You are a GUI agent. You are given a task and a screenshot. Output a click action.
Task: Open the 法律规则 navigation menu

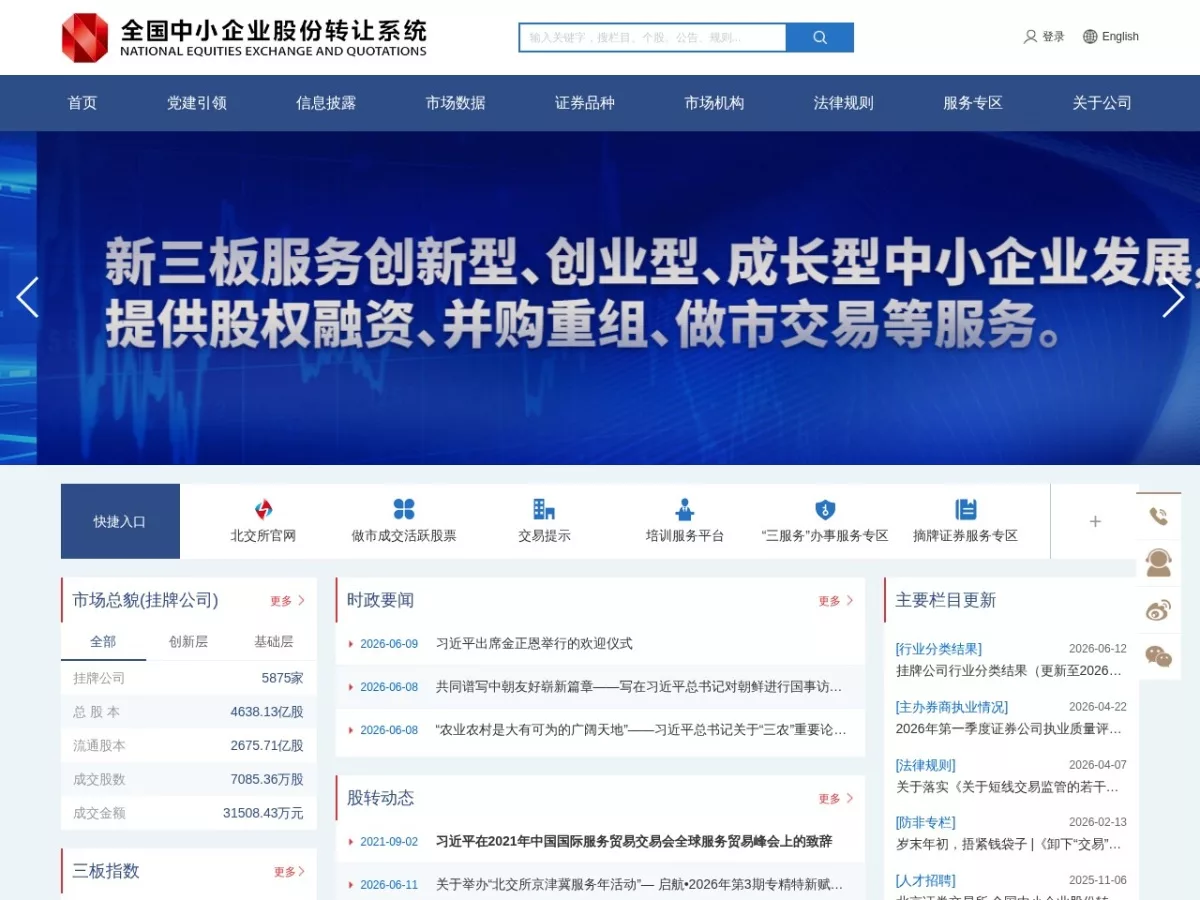844,103
